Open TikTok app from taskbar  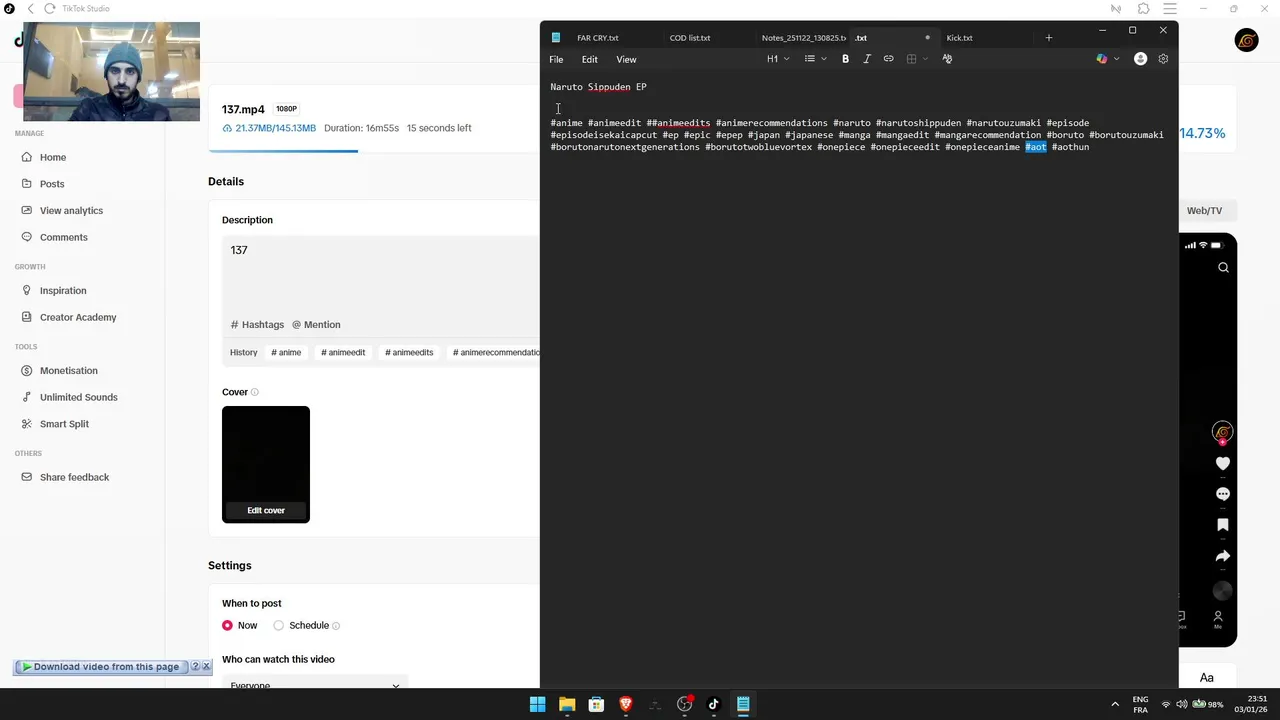(713, 704)
